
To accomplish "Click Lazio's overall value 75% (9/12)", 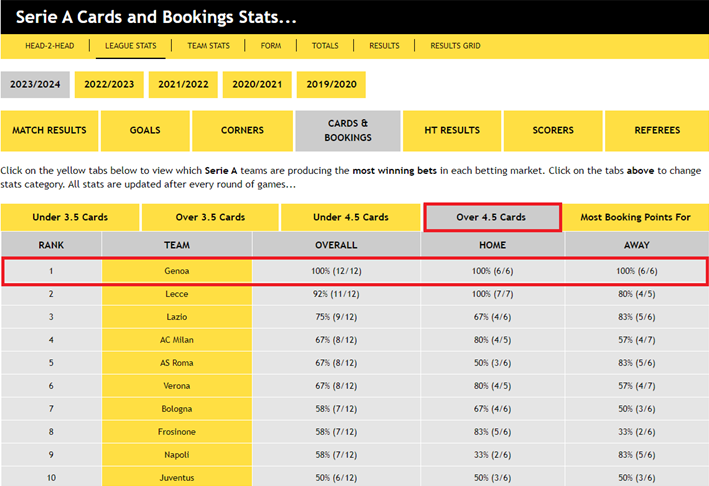I will pos(336,317).
